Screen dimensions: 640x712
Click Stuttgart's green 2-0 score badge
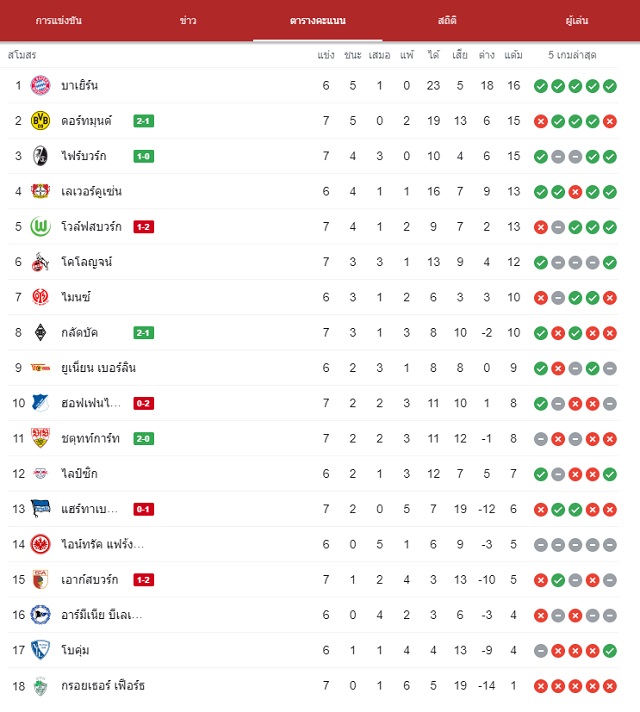click(144, 438)
